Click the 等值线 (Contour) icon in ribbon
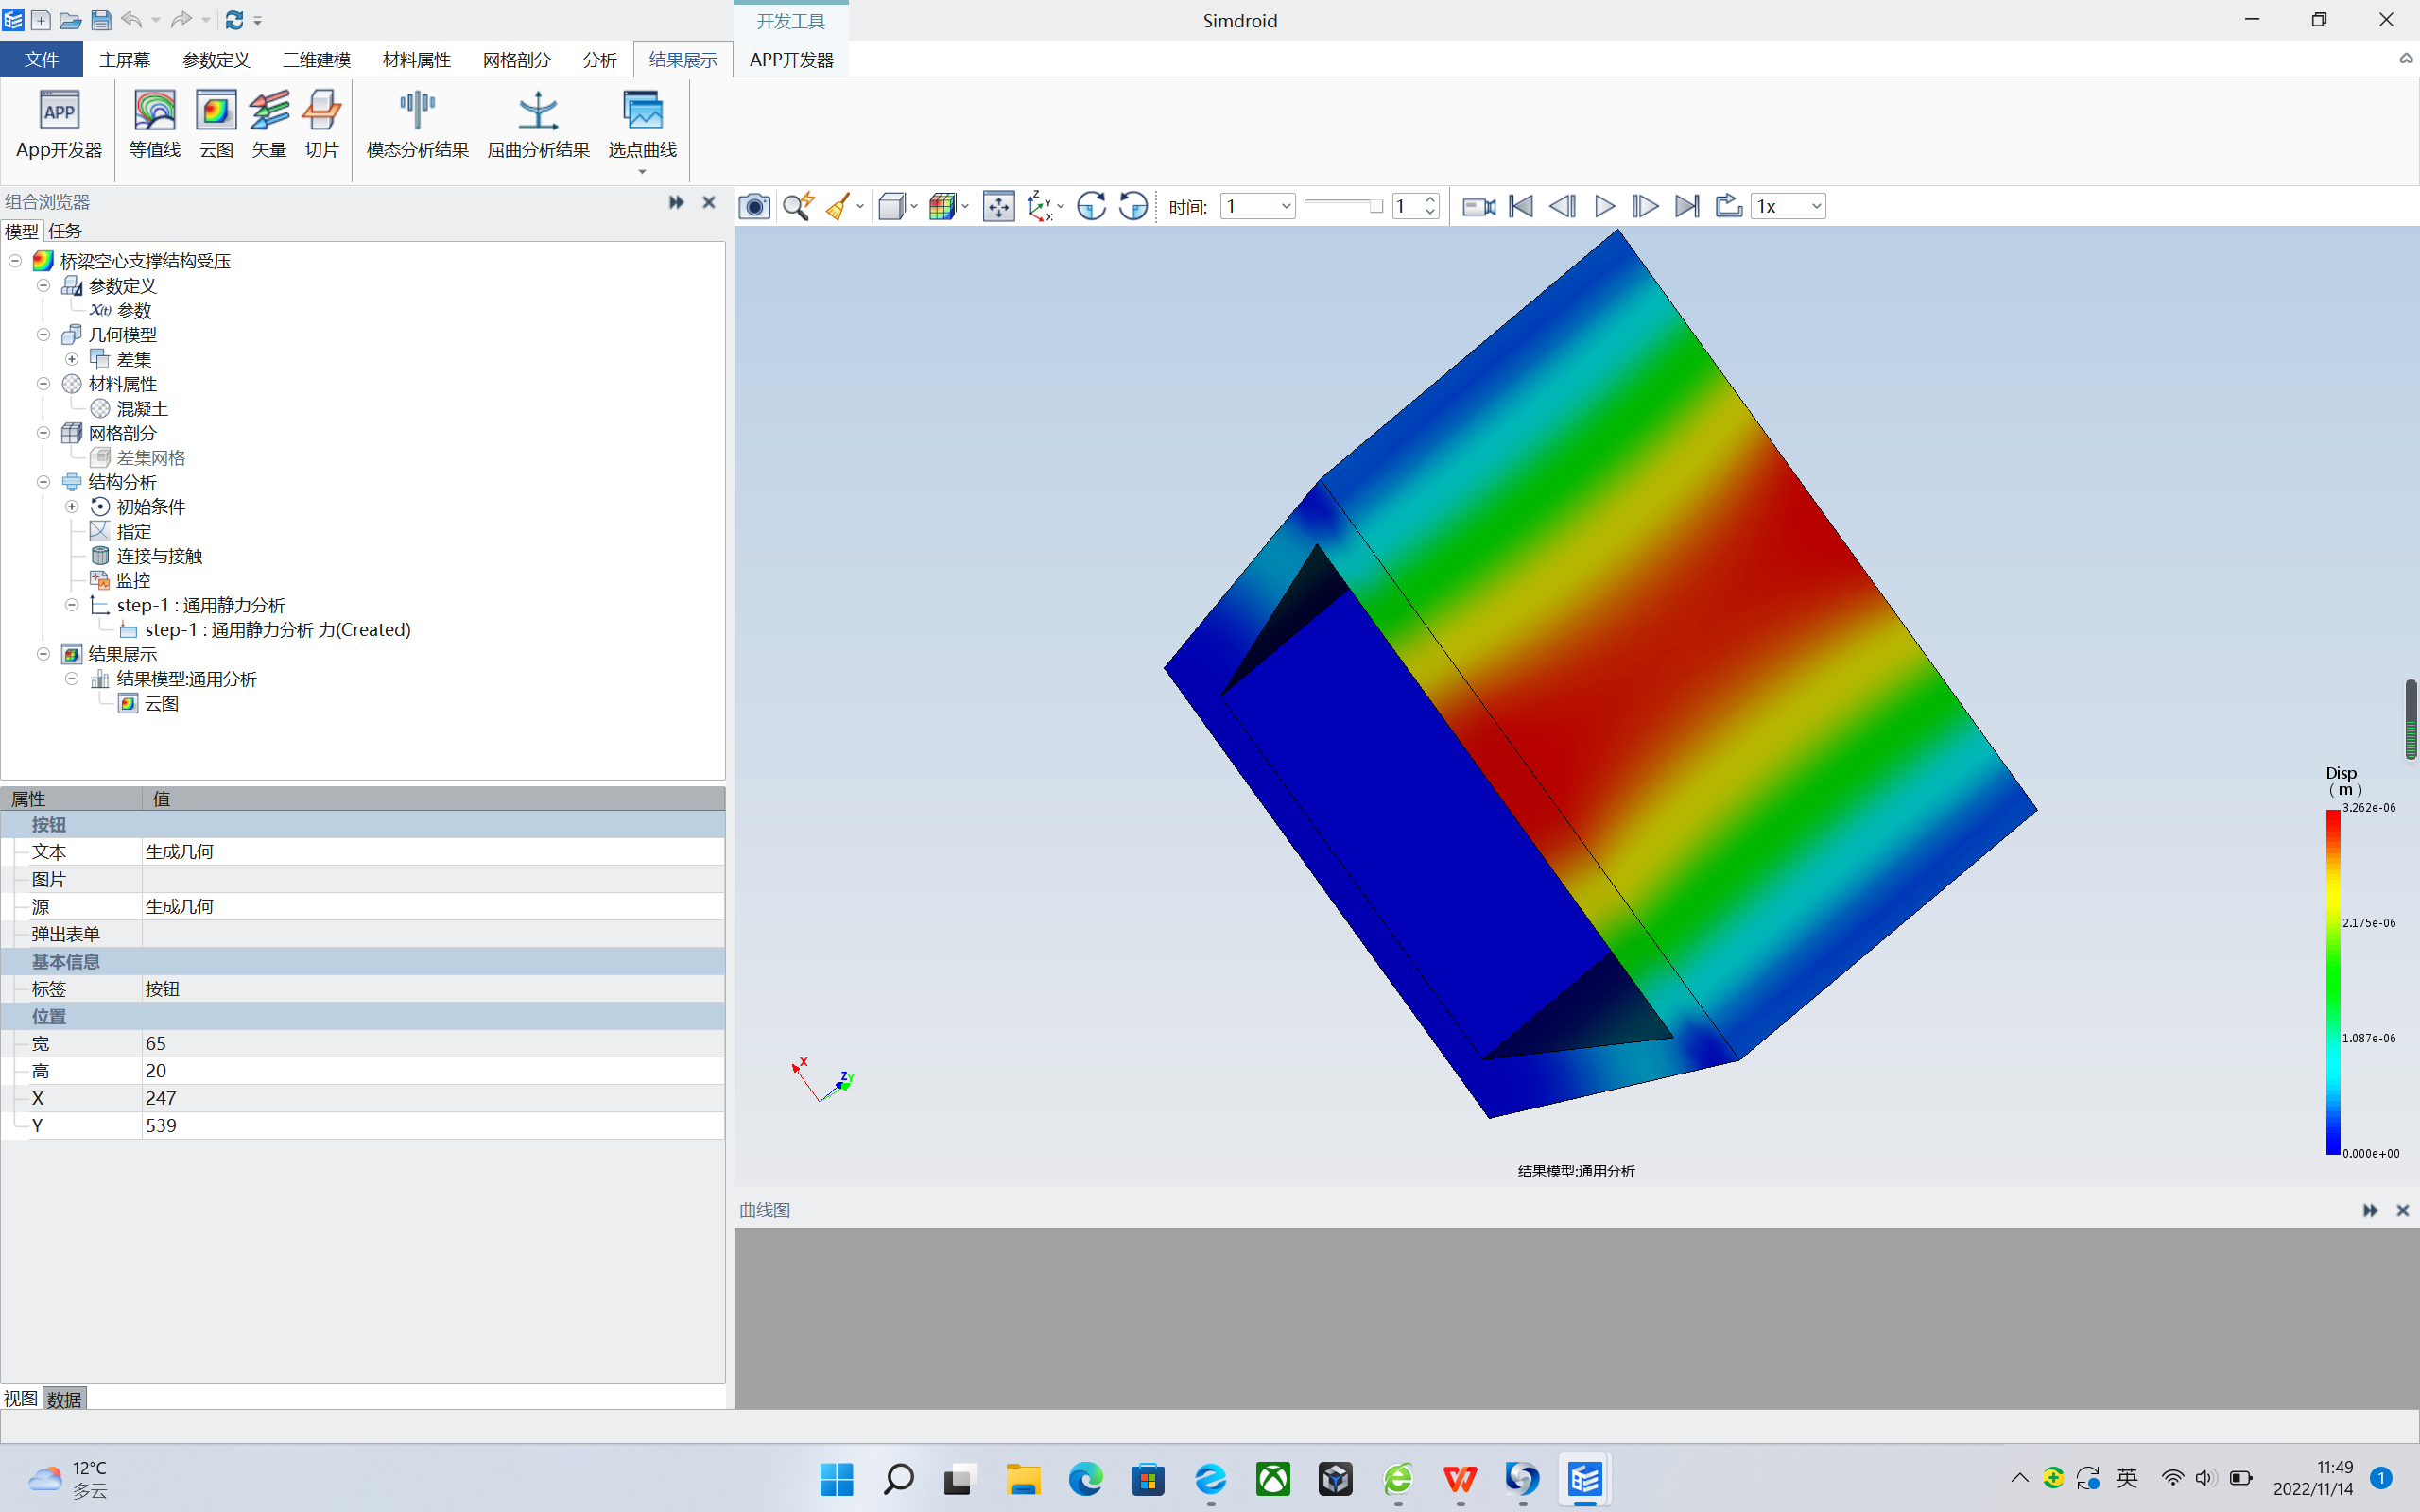This screenshot has width=2420, height=1512. [x=155, y=120]
